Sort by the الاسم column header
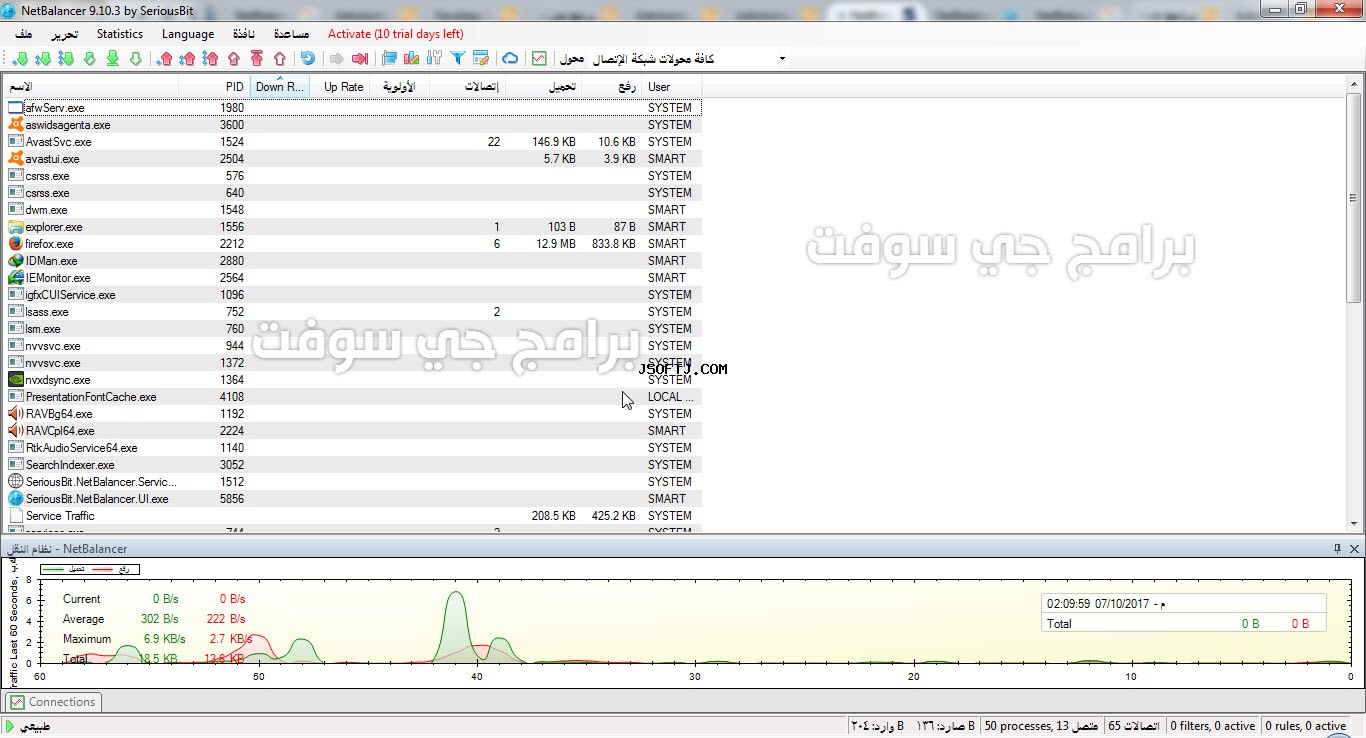The width and height of the screenshot is (1366, 738). (x=92, y=87)
